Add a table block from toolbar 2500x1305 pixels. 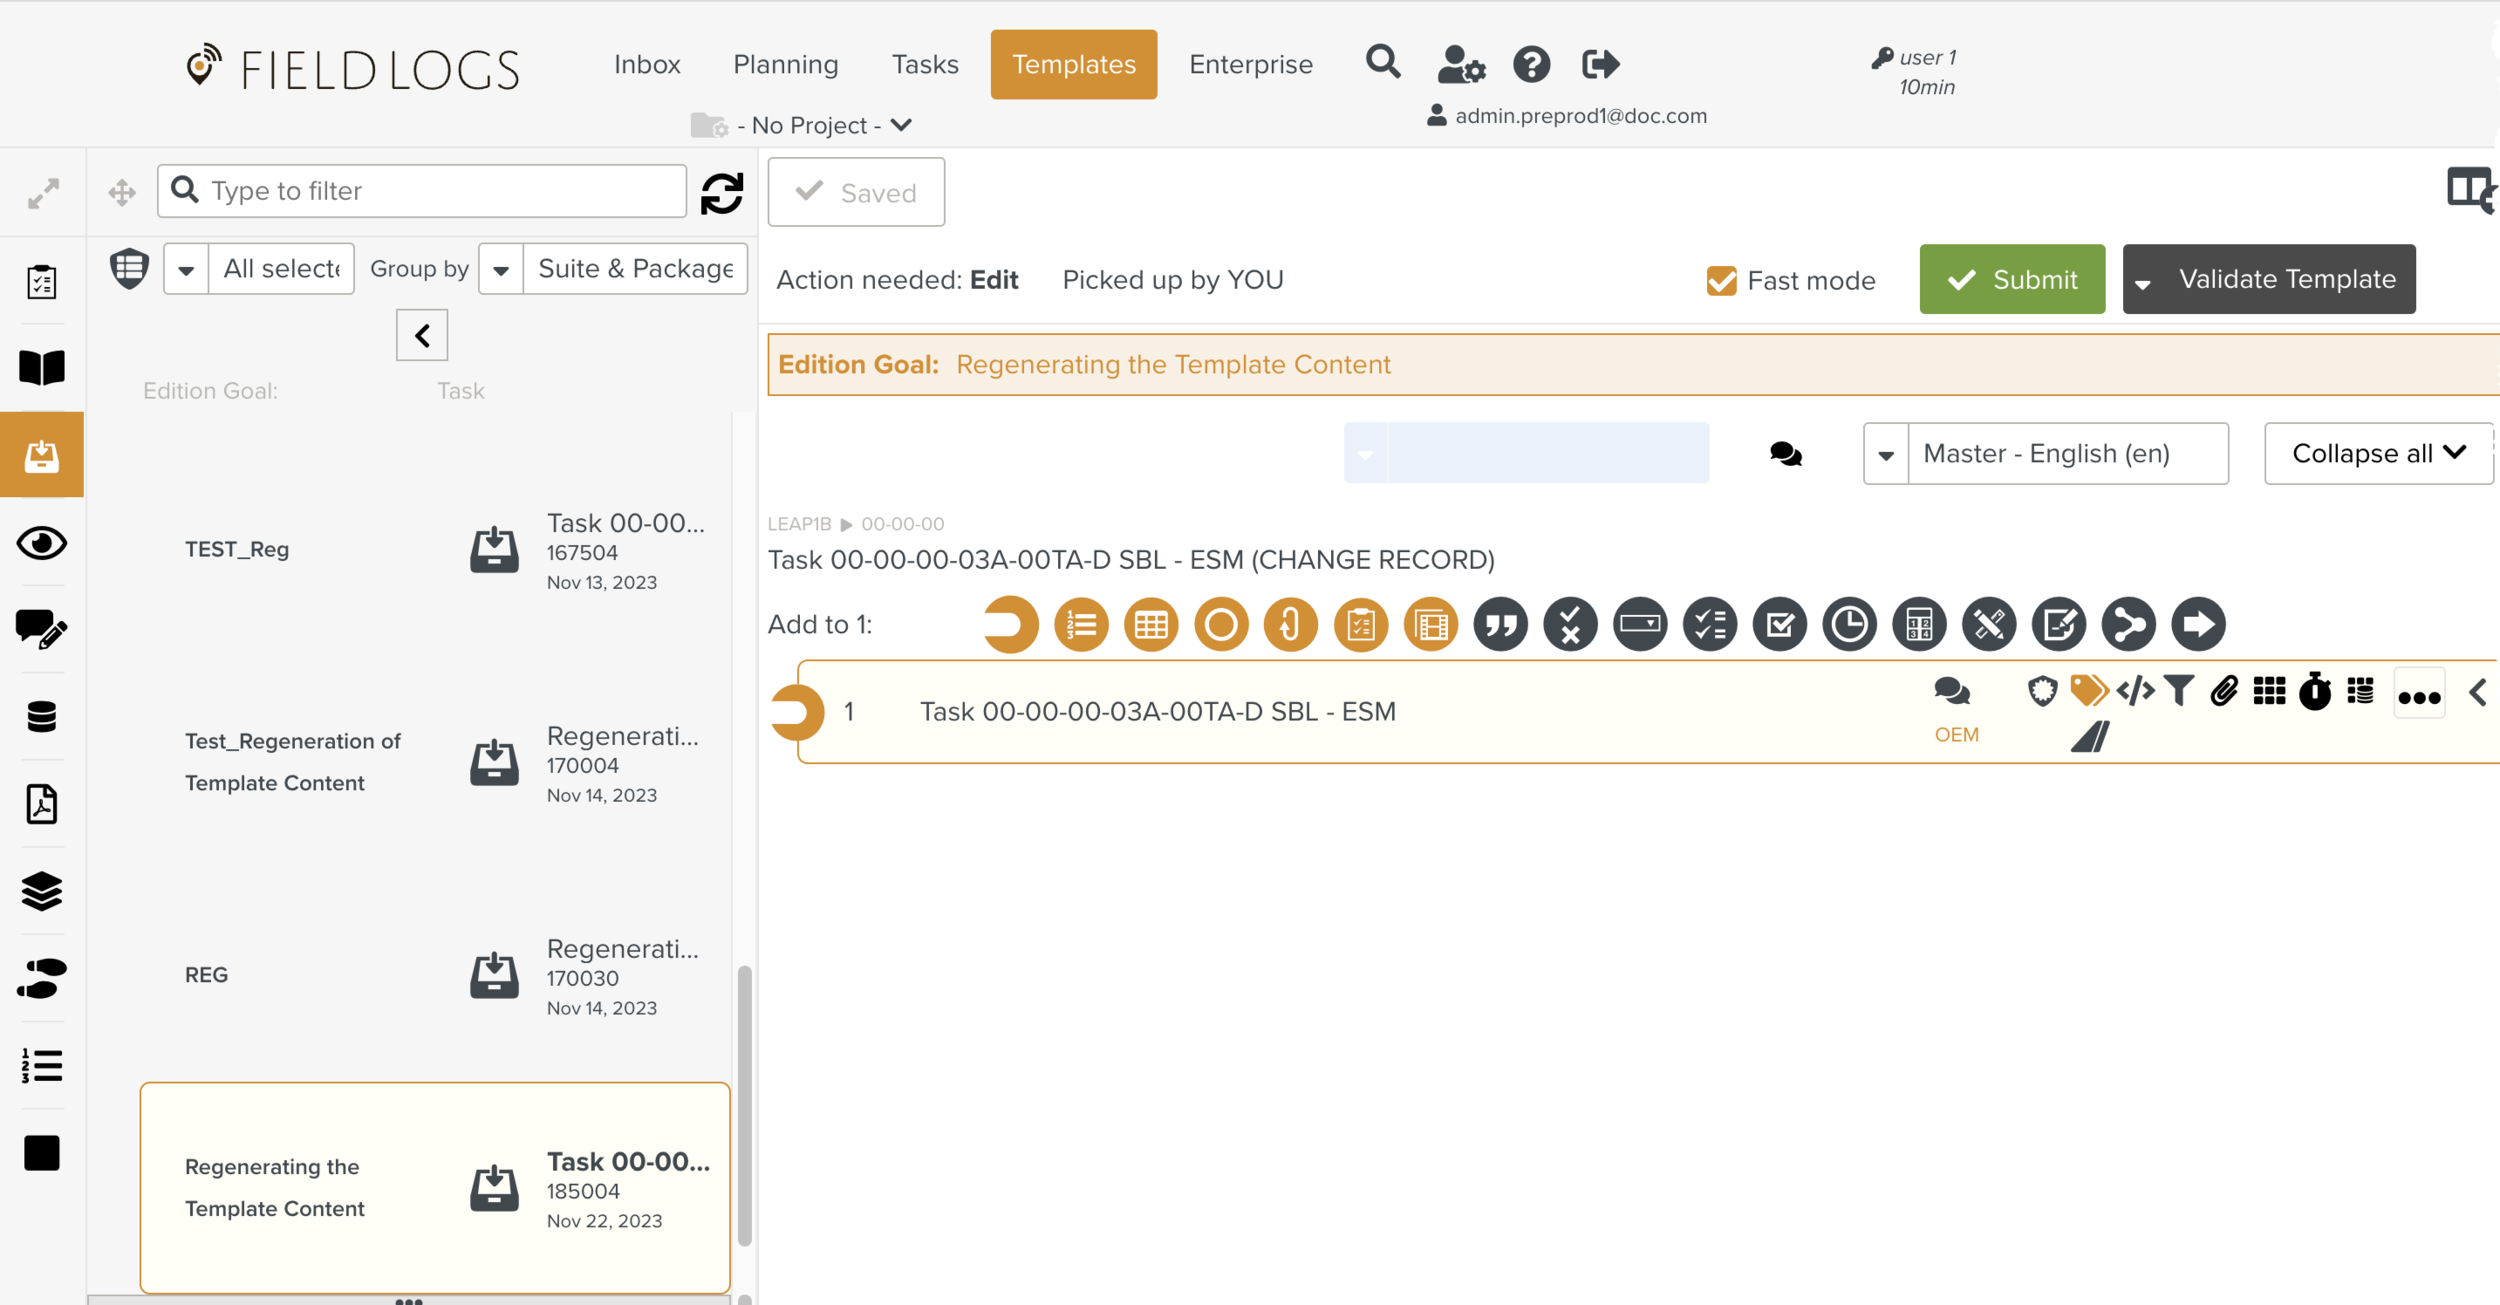tap(1151, 625)
